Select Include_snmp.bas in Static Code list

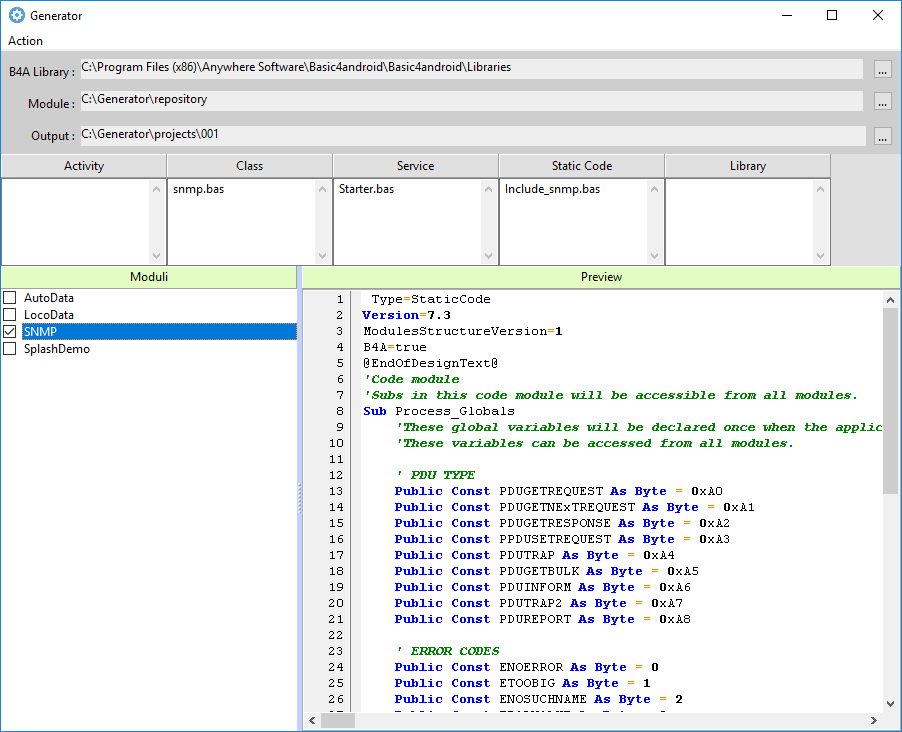[x=552, y=189]
